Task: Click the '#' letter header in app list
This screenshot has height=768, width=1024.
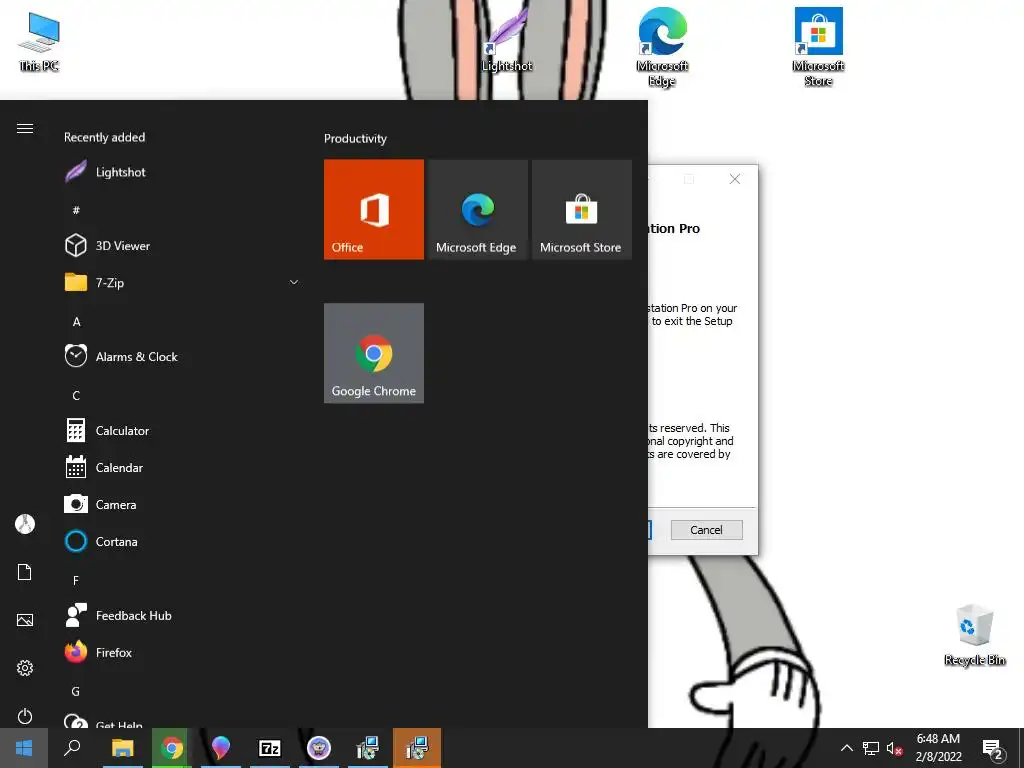Action: (x=76, y=210)
